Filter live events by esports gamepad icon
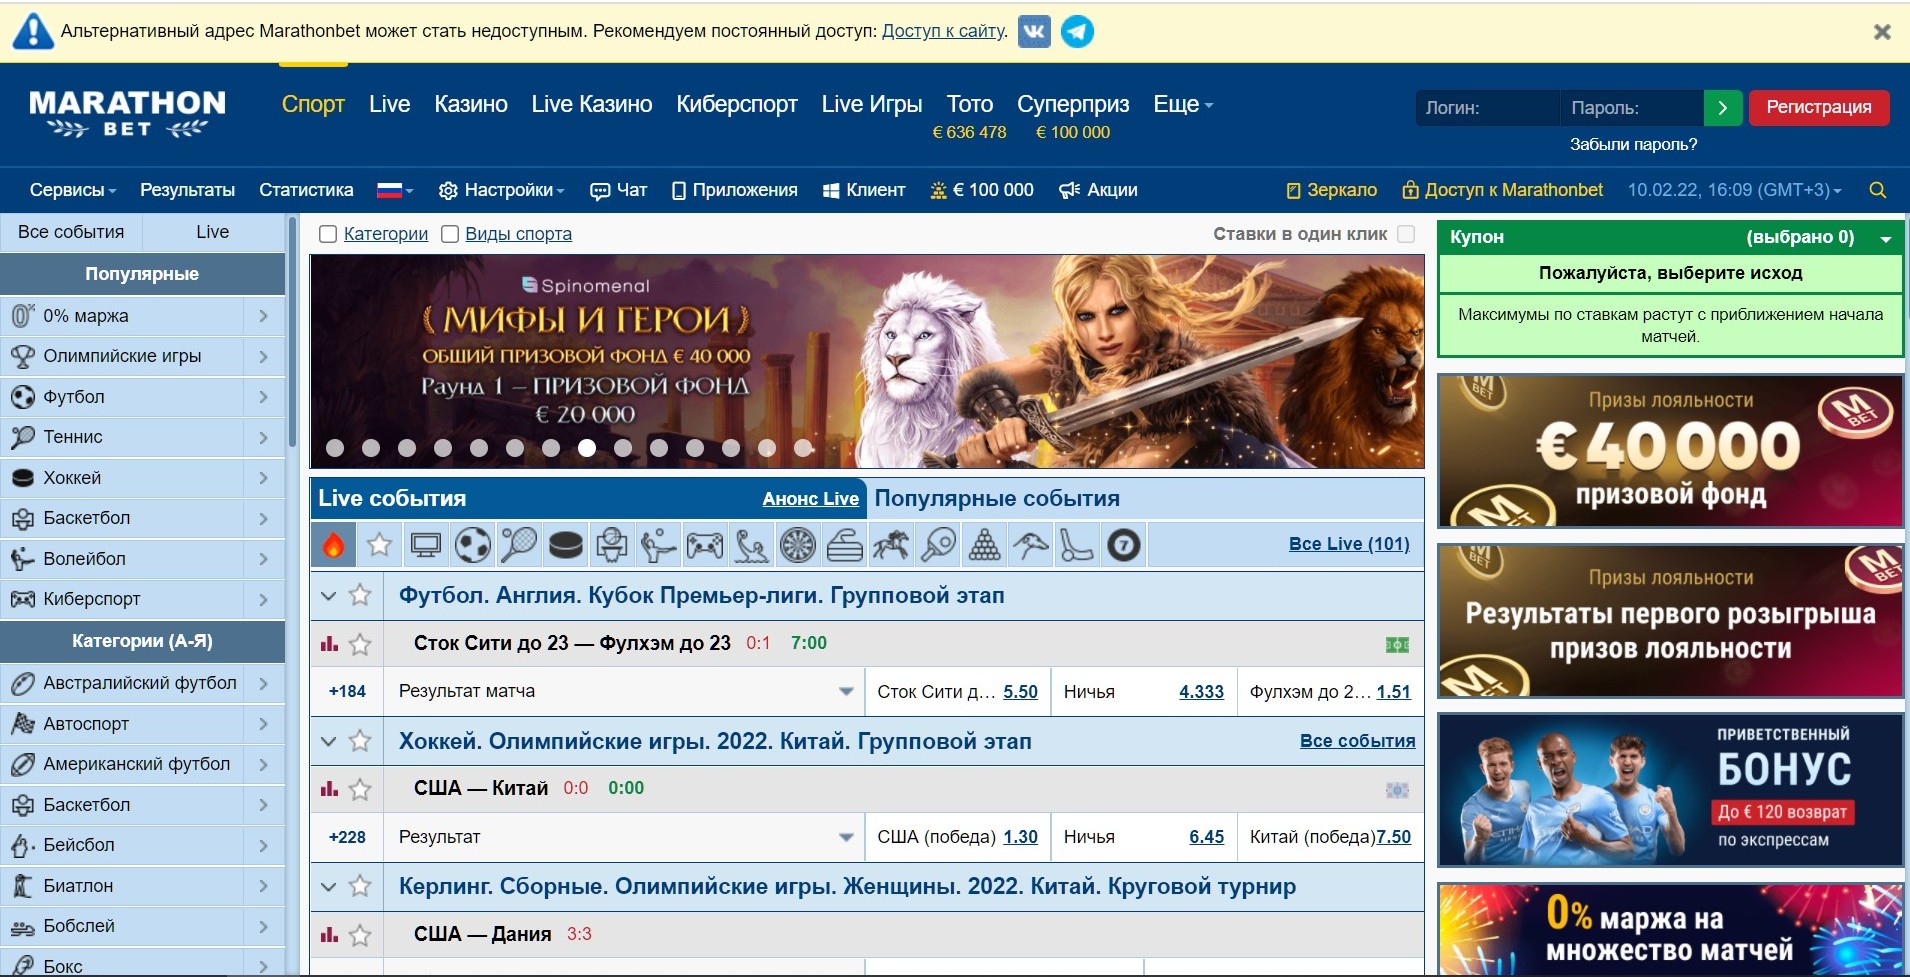This screenshot has height=977, width=1910. click(704, 545)
